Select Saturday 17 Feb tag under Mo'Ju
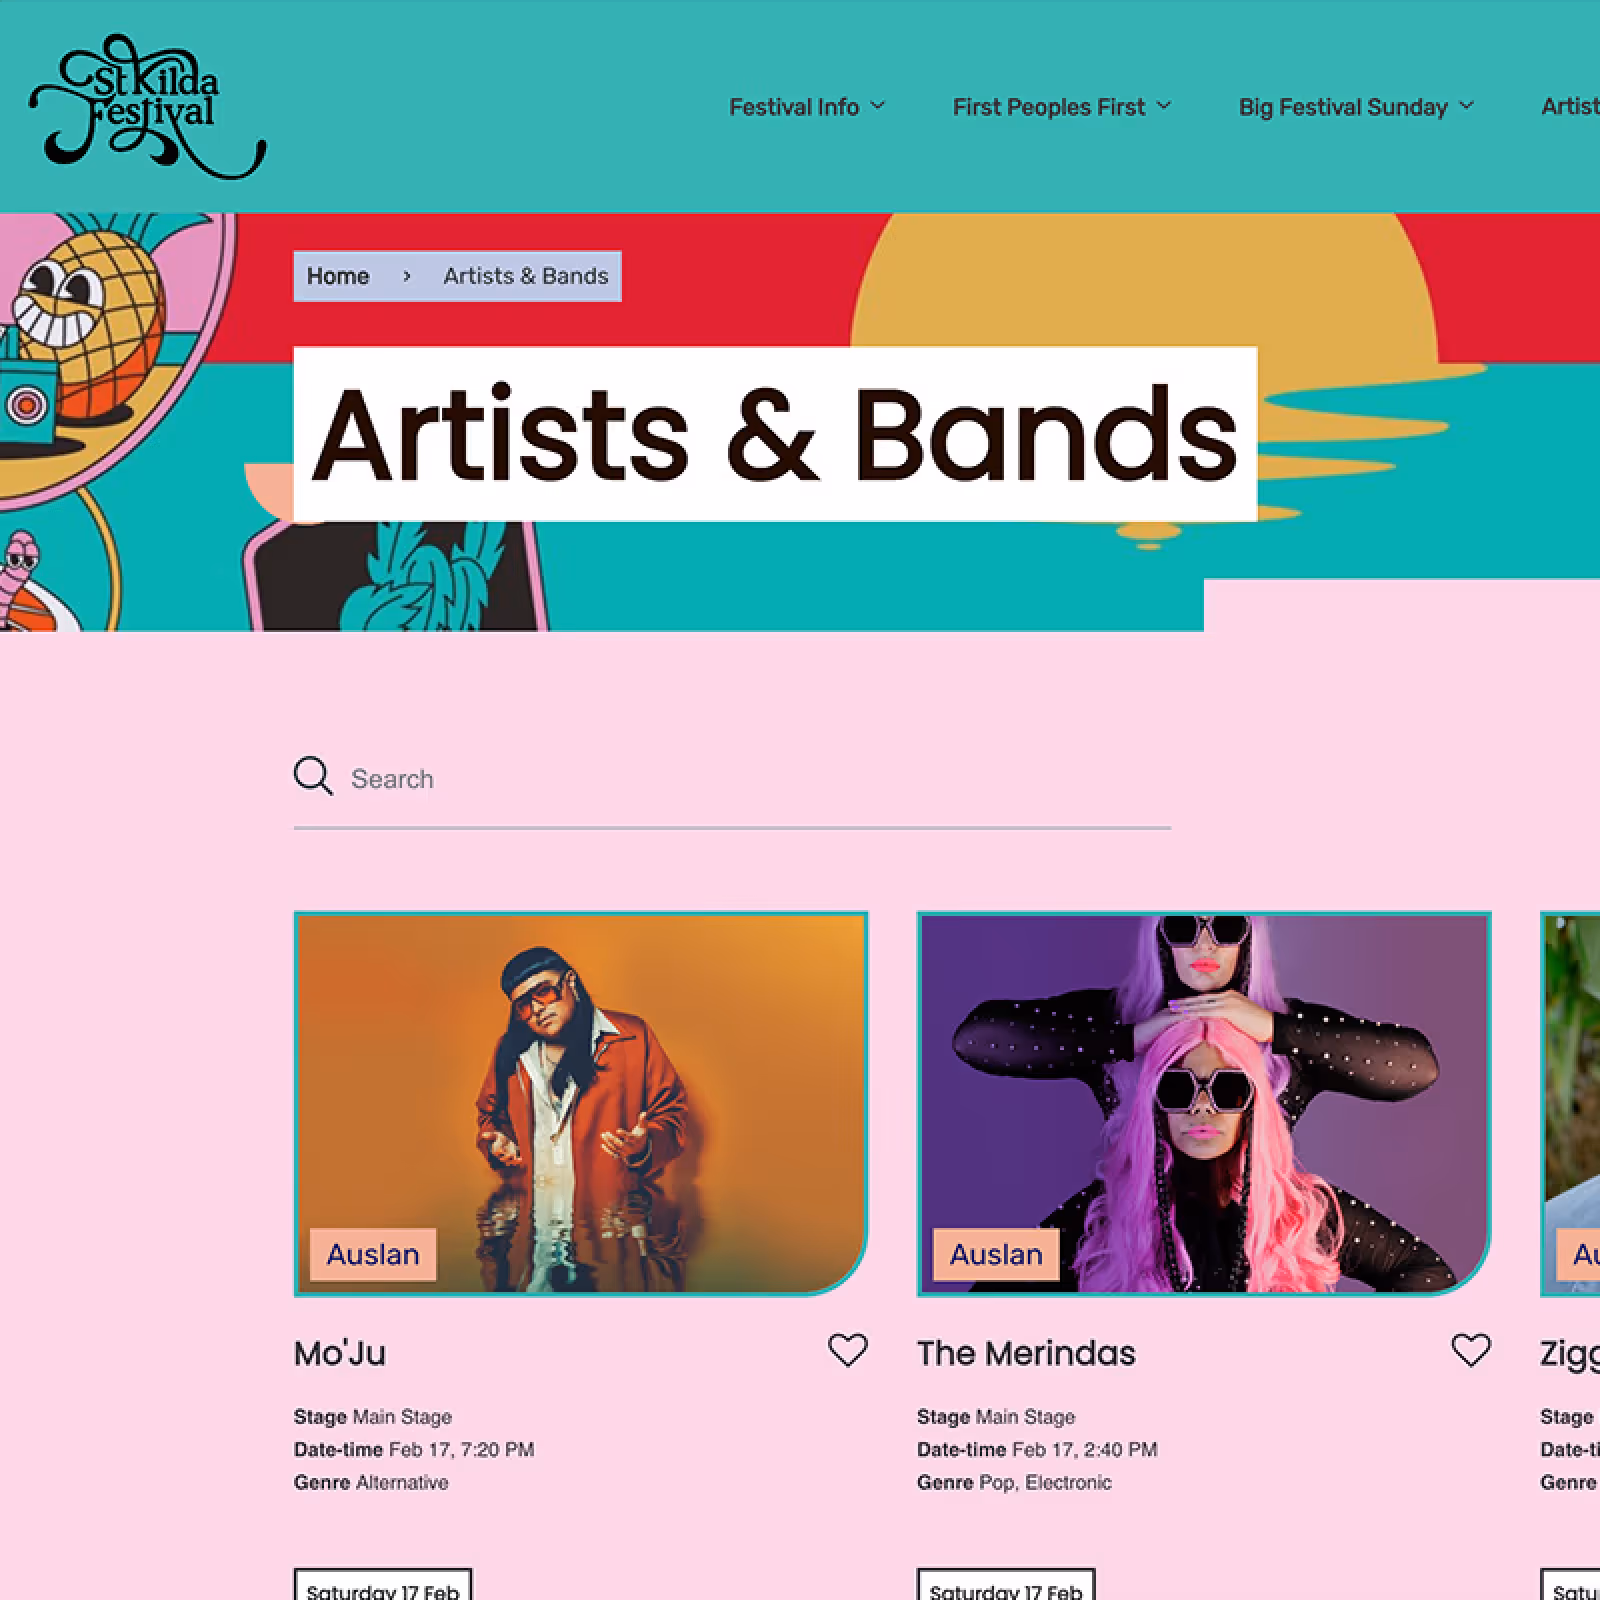The image size is (1600, 1600). pyautogui.click(x=383, y=1585)
